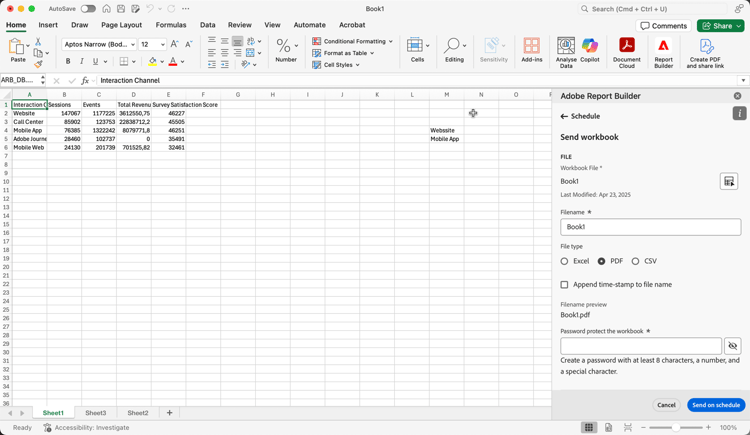Go back to Schedule with arrow
The width and height of the screenshot is (750, 435).
(564, 116)
